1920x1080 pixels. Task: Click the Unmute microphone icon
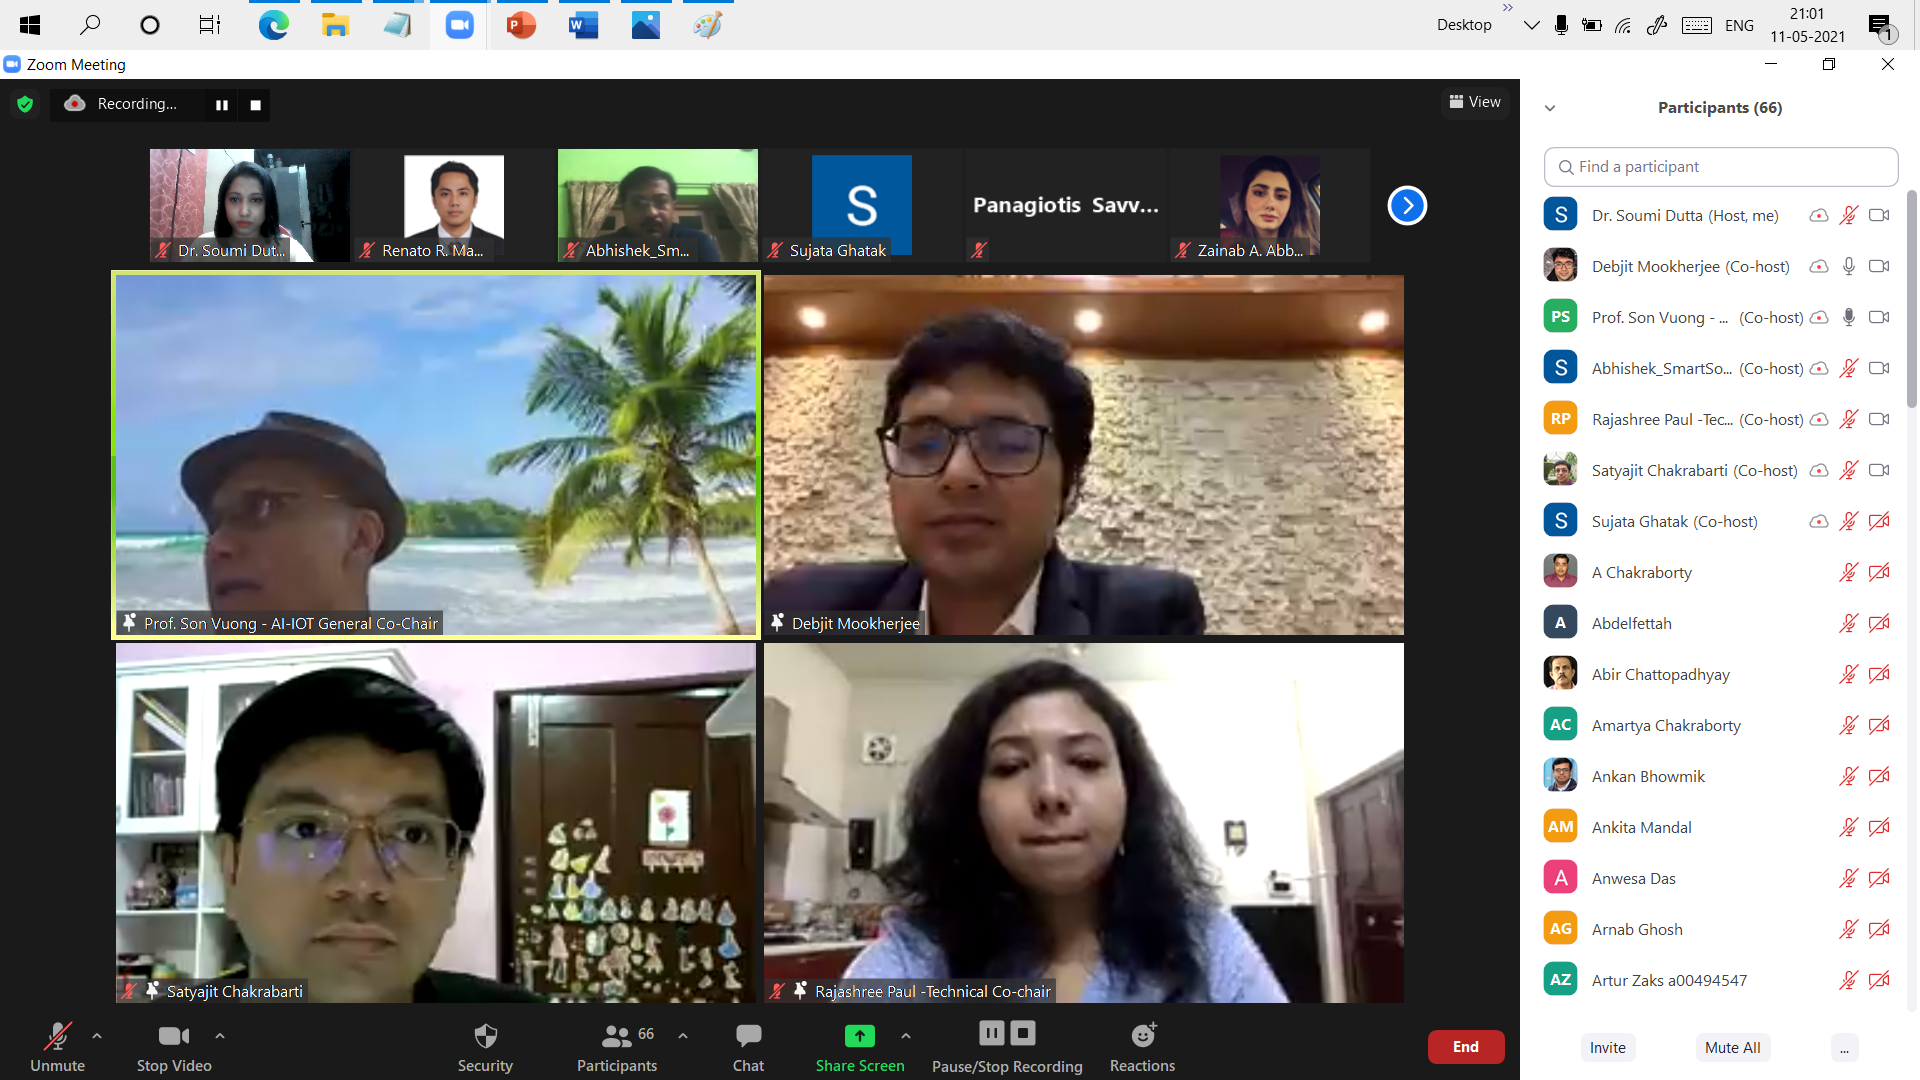pos(57,1035)
